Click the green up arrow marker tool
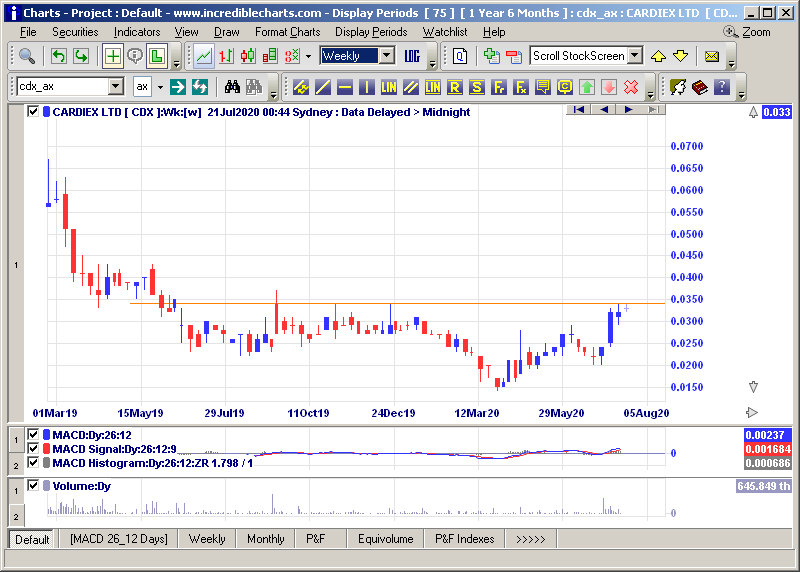The image size is (800, 572). pos(587,87)
